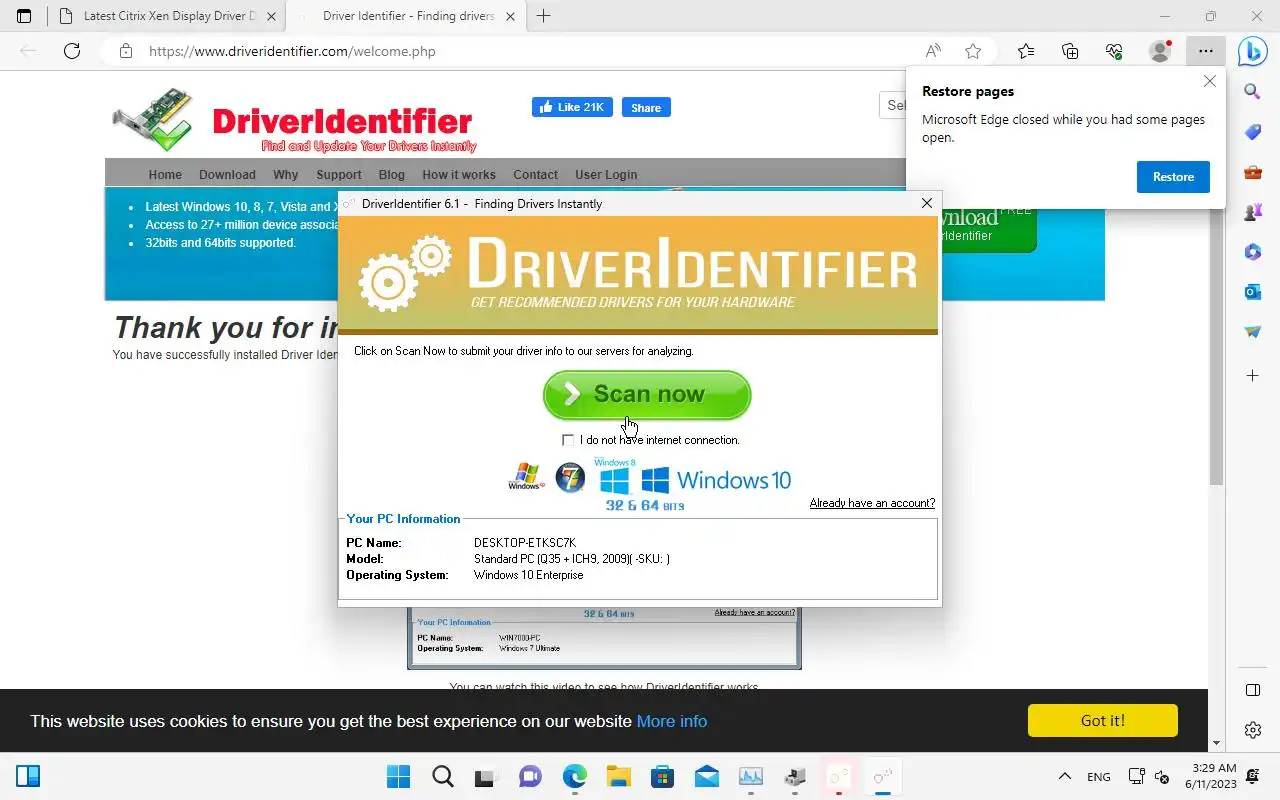Image resolution: width=1280 pixels, height=800 pixels.
Task: Open Task View on the taskbar
Action: (486, 777)
